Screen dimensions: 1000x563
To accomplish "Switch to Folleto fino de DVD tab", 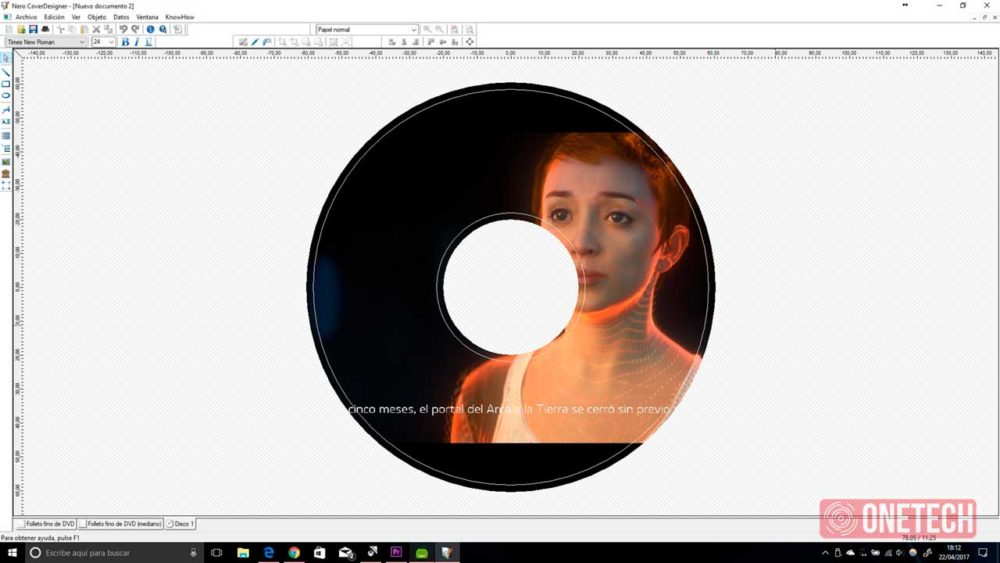I will 45,524.
